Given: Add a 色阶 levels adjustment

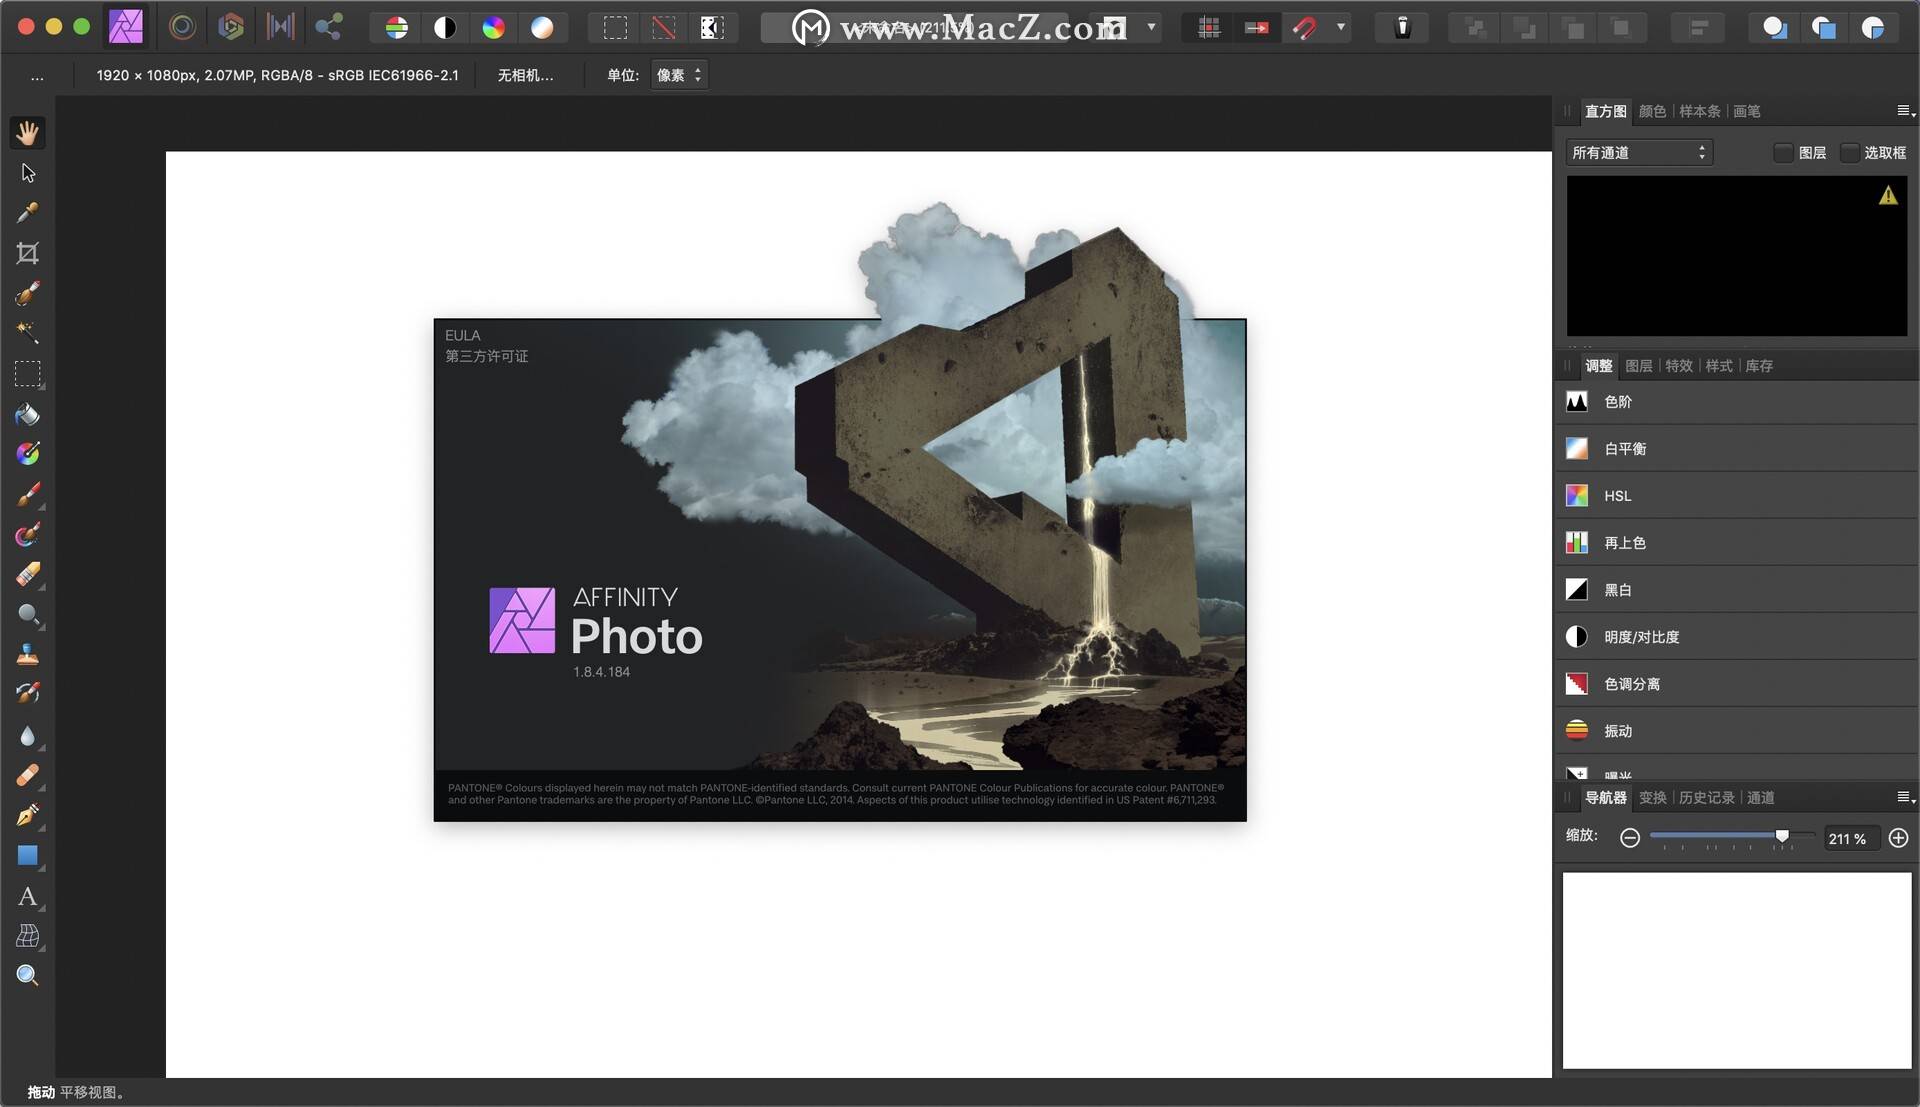Looking at the screenshot, I should point(1736,401).
